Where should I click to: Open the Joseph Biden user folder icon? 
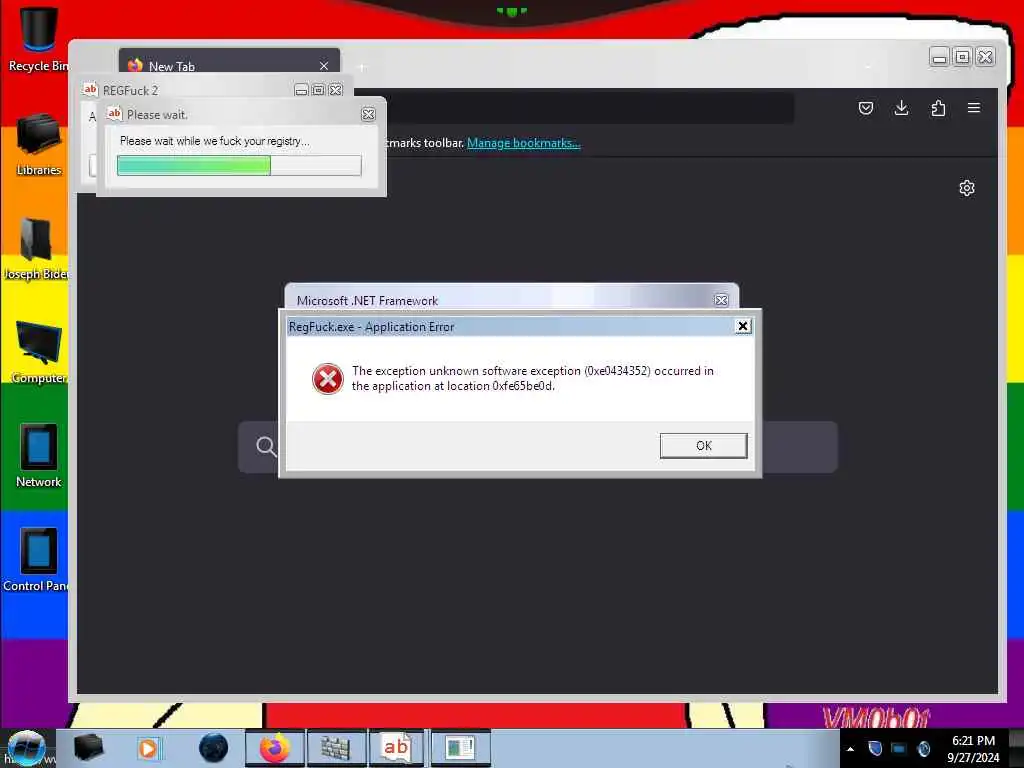coord(36,248)
